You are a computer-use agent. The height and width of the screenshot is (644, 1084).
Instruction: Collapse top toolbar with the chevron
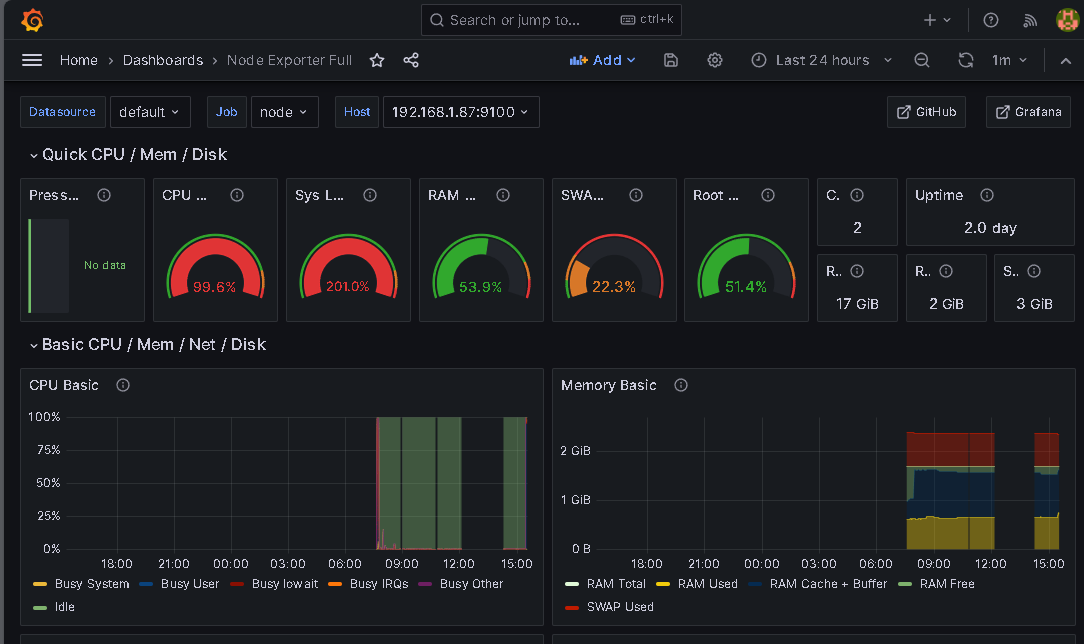[1066, 61]
